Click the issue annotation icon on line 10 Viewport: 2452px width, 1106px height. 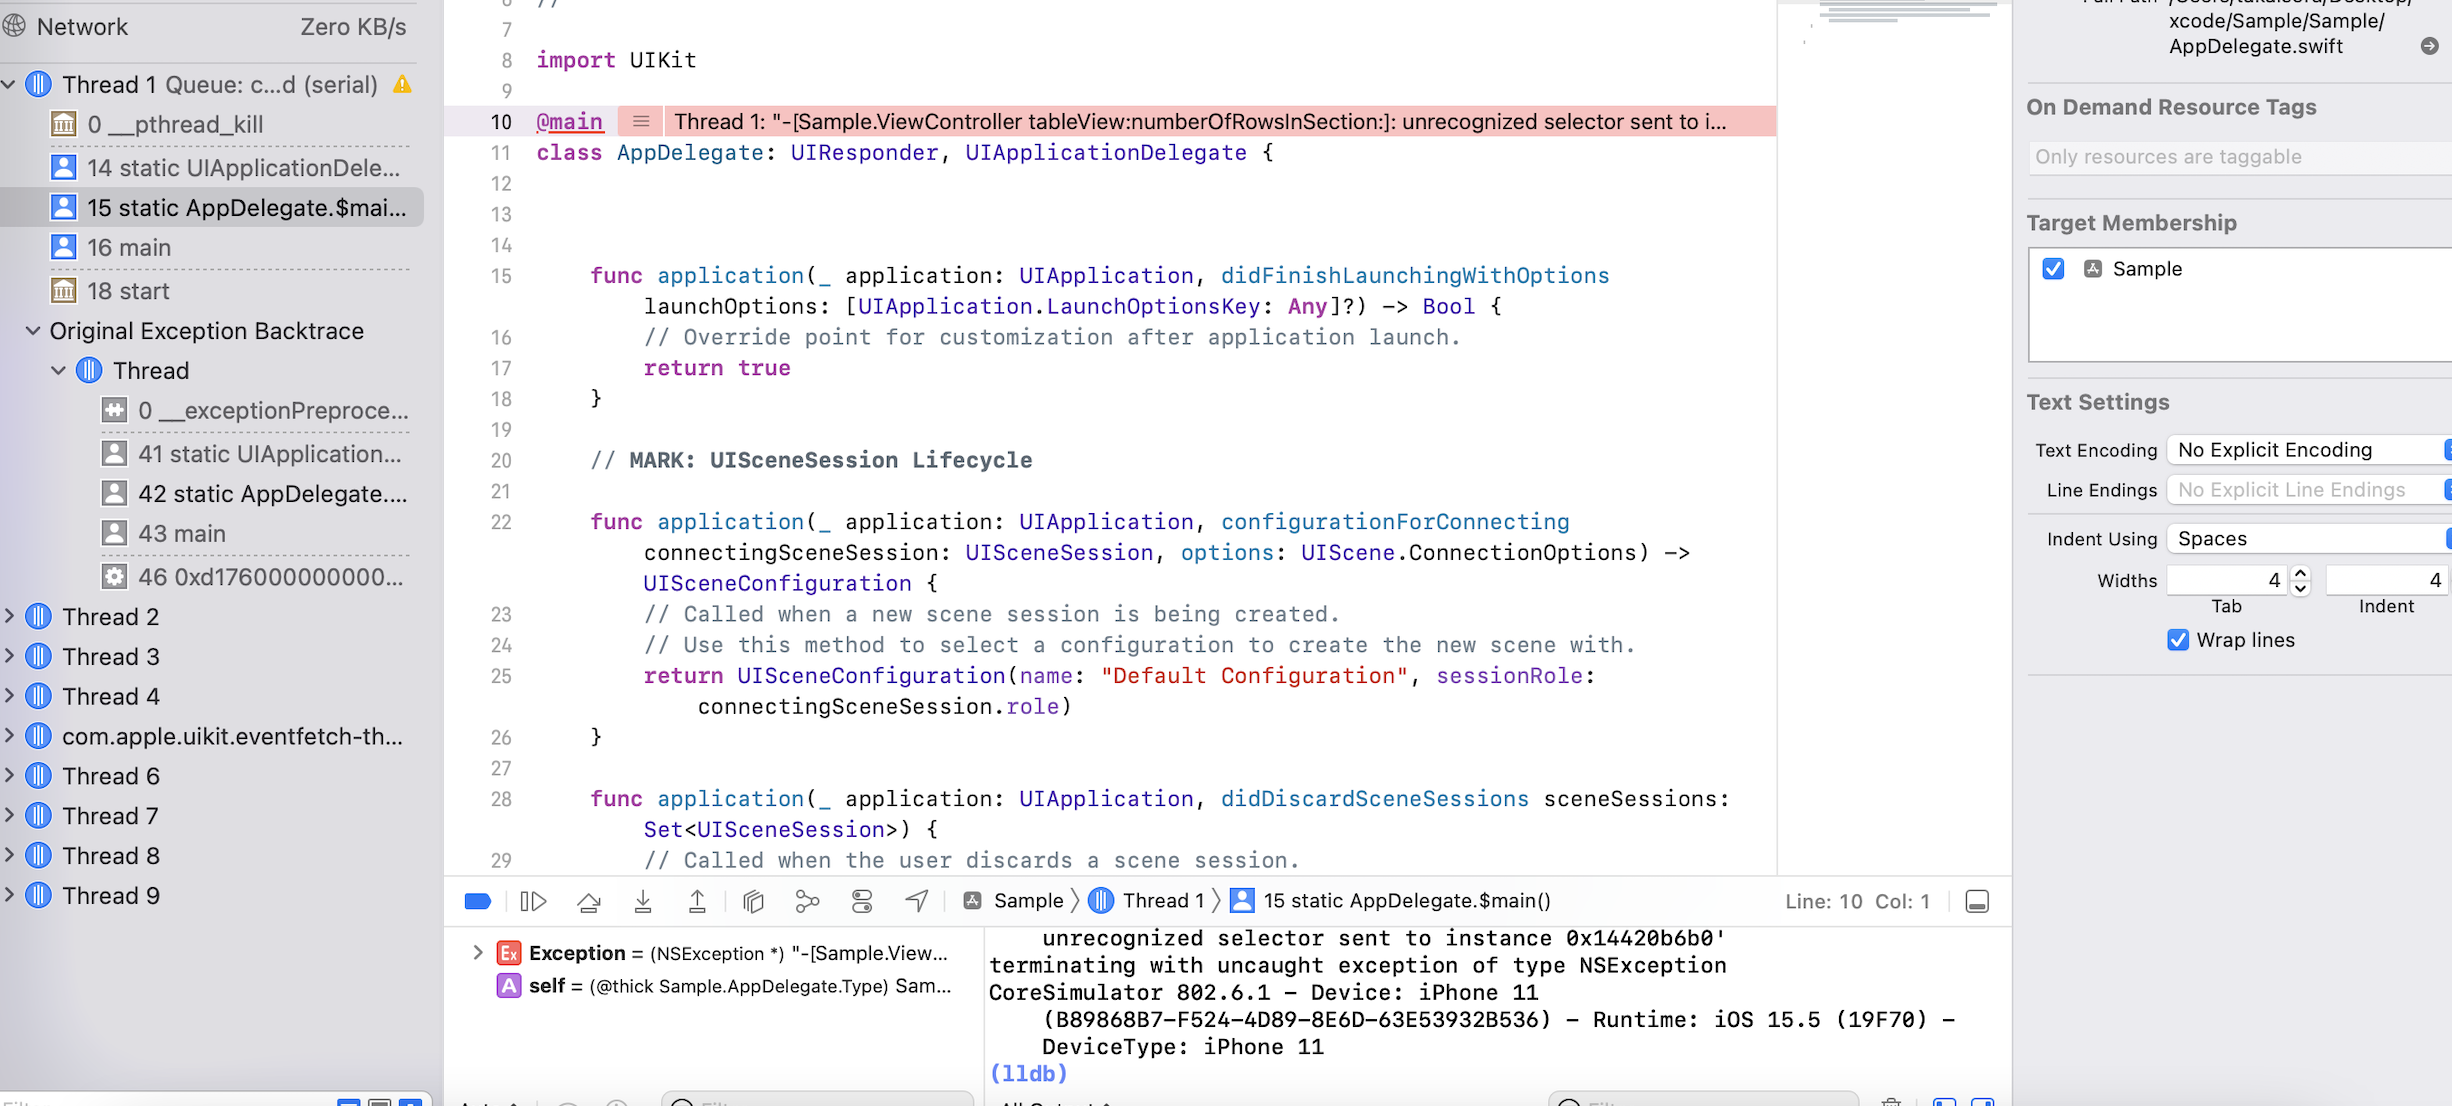tap(641, 121)
